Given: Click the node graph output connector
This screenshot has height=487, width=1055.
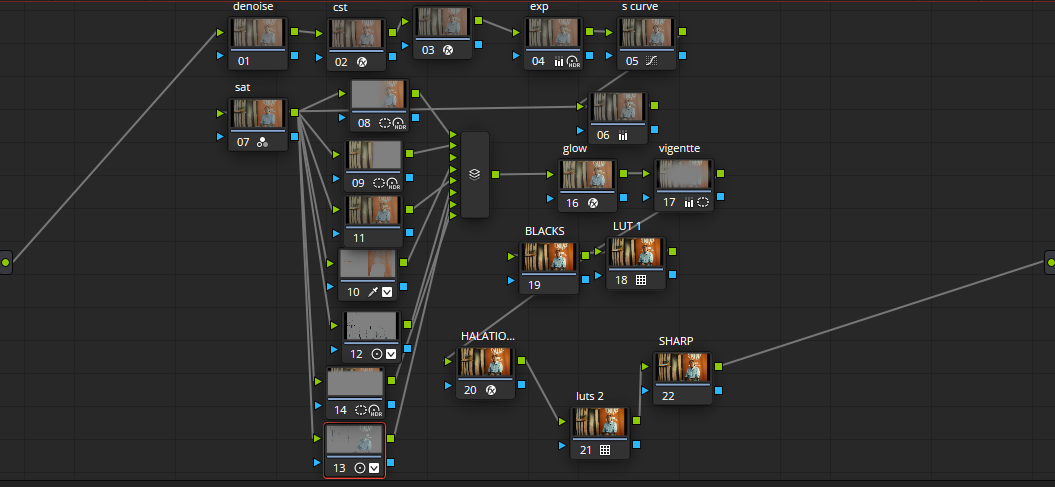Looking at the screenshot, I should pos(1050,262).
